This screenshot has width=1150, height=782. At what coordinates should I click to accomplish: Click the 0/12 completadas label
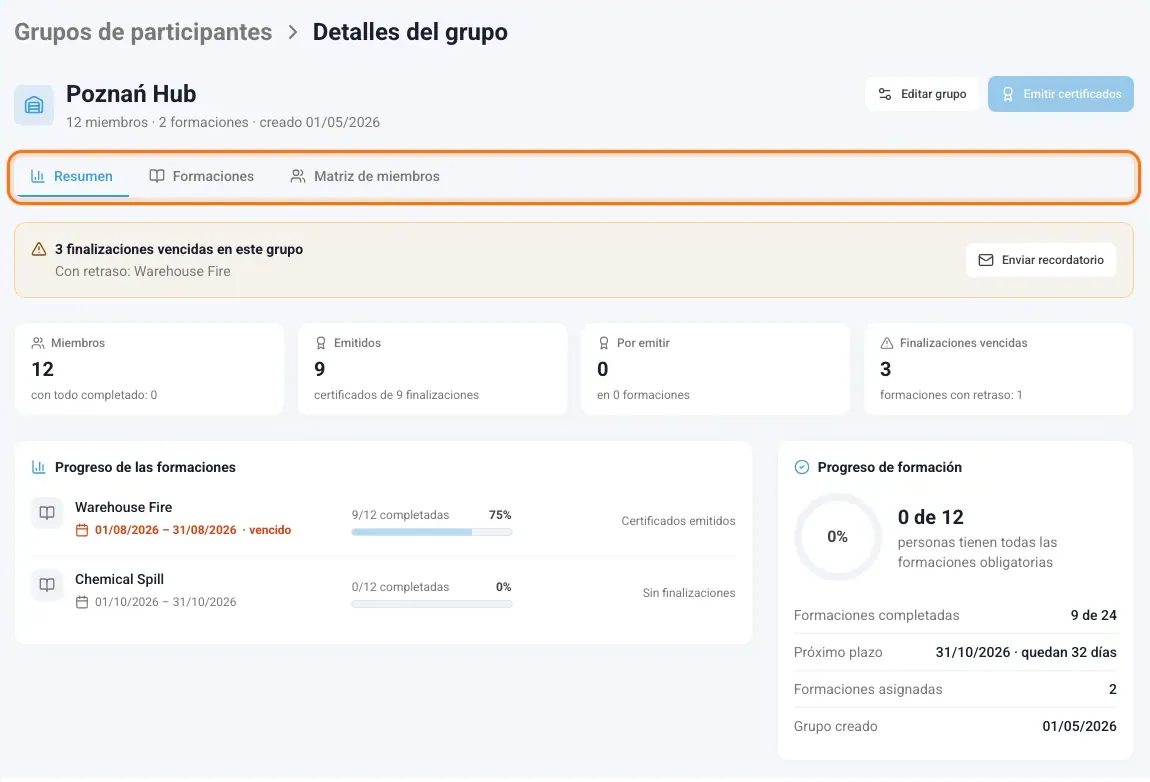click(400, 587)
